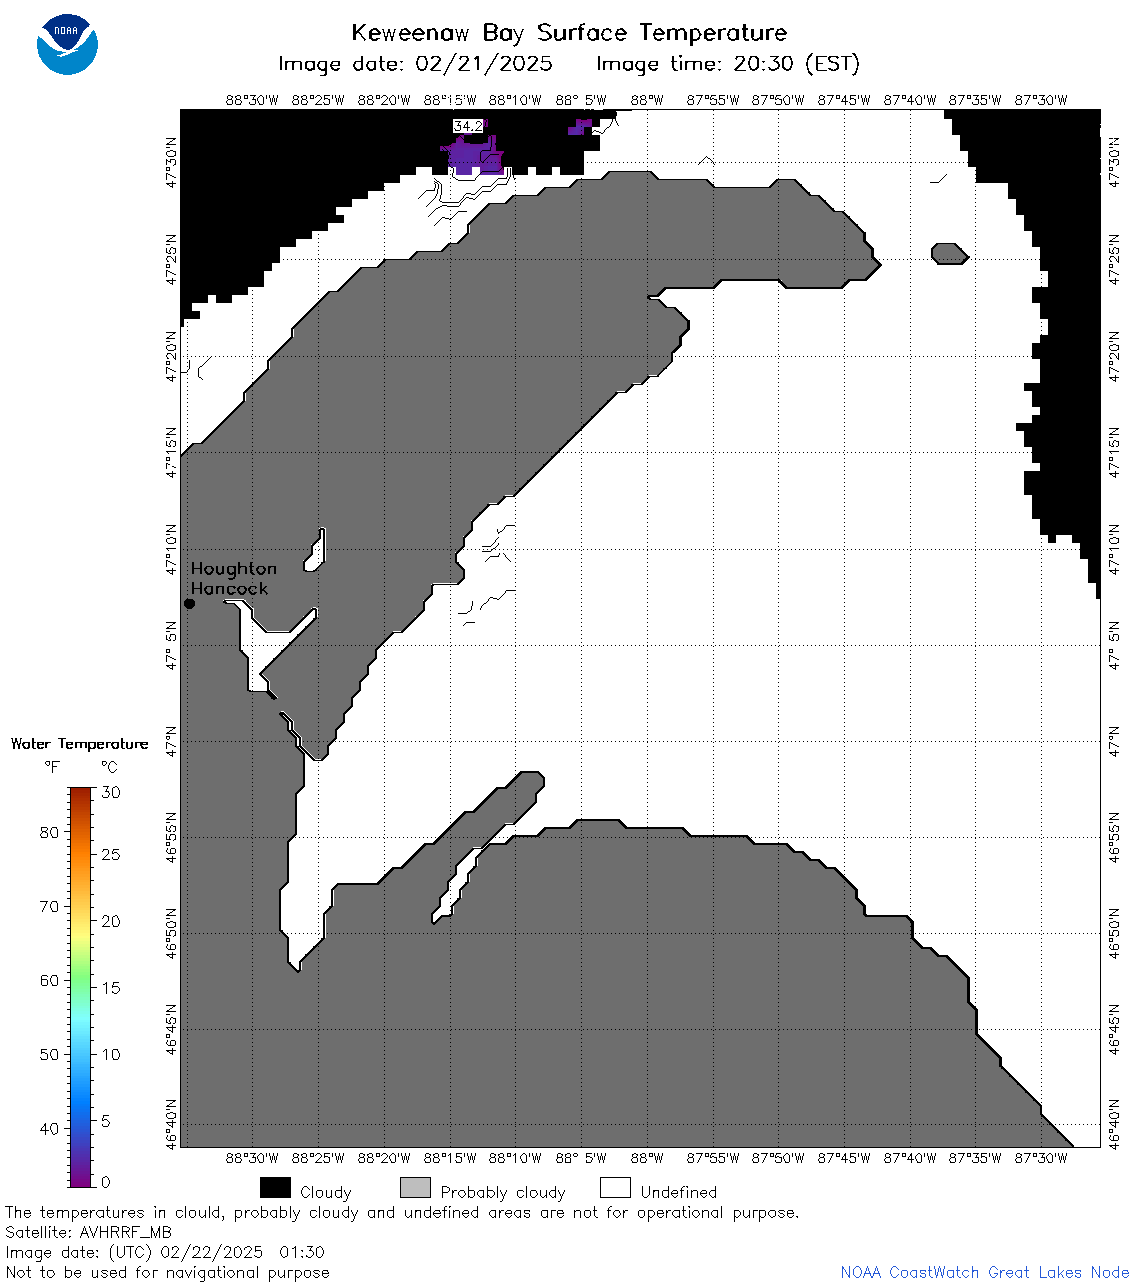
Task: Click the purple surface temperature patch on map
Action: click(474, 156)
